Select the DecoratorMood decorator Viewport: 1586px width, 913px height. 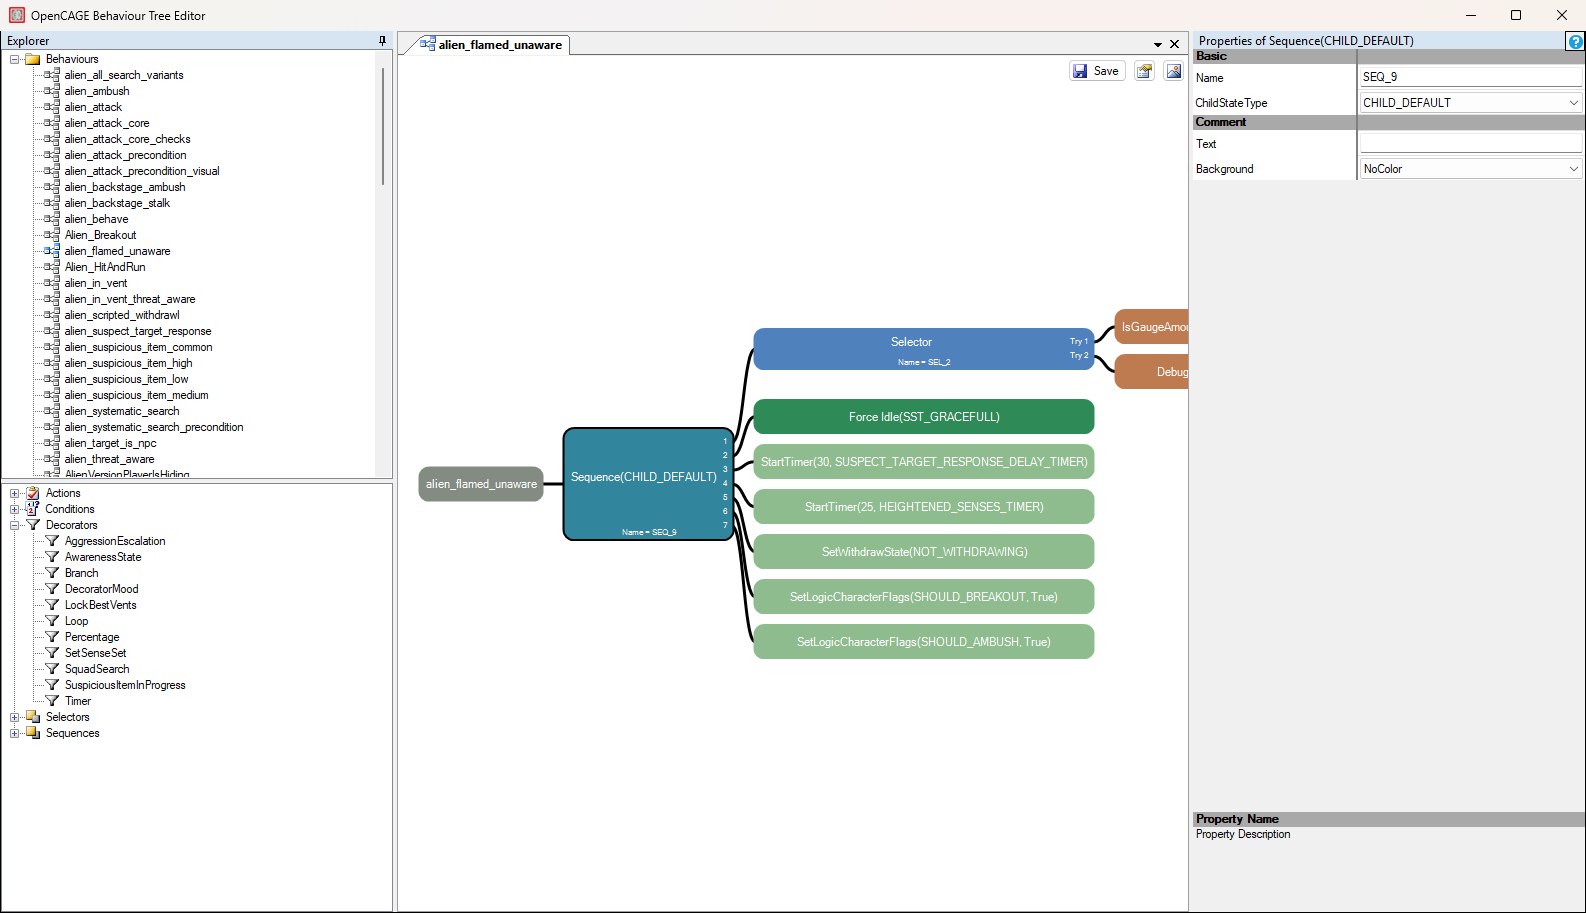click(x=101, y=589)
